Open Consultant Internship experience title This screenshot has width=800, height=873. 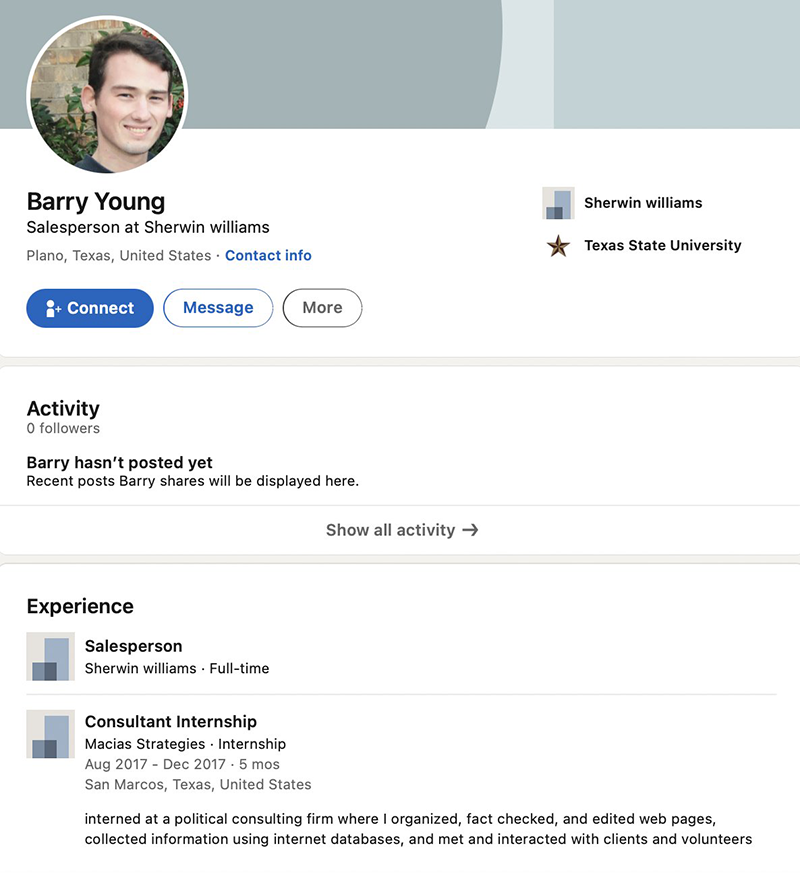pos(171,722)
